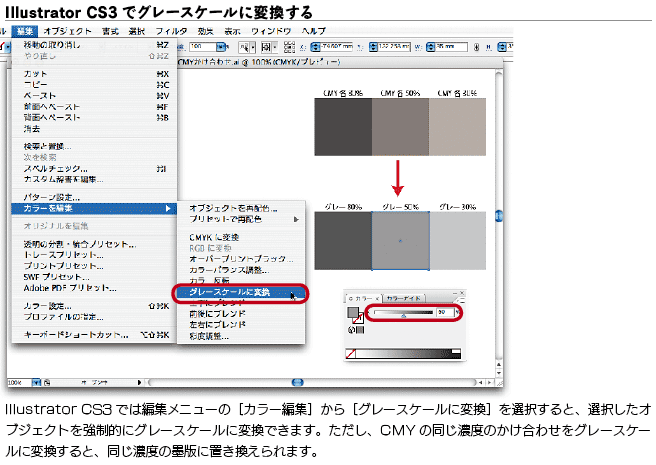Toggle the constrain width and height link icon
Screen dimensions: 656x465
477,47
